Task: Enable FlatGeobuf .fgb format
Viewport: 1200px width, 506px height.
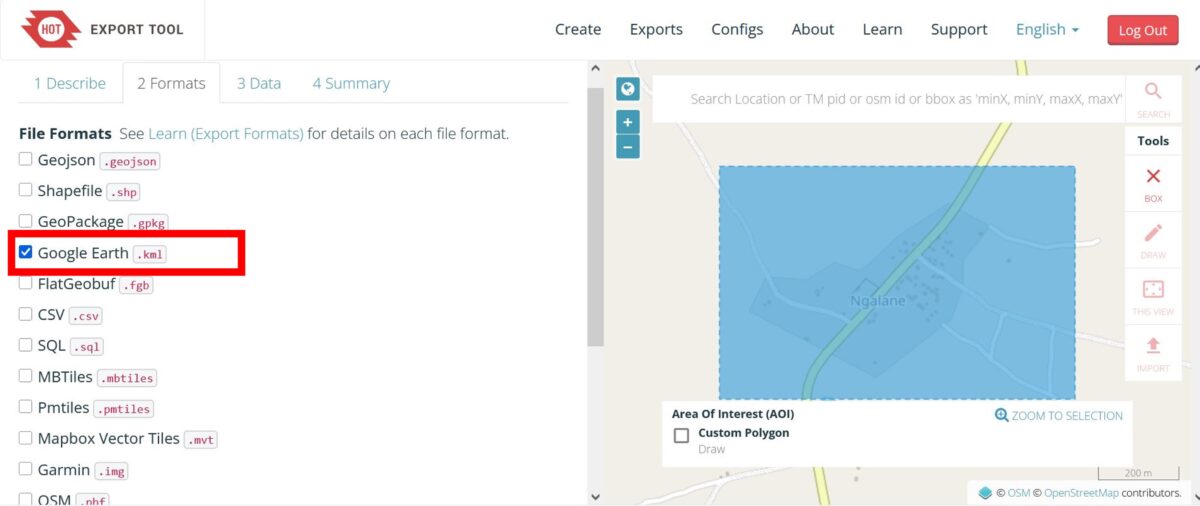Action: pos(26,283)
